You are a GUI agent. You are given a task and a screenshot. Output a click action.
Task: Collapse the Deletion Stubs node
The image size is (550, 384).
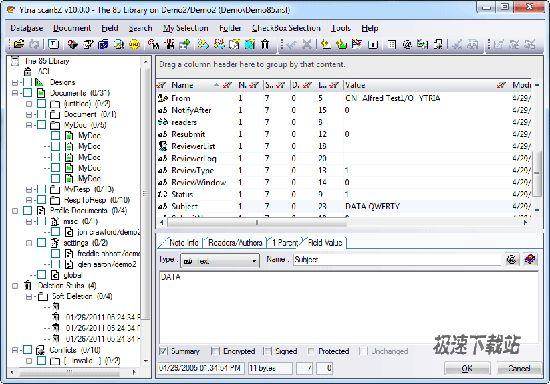(15, 286)
